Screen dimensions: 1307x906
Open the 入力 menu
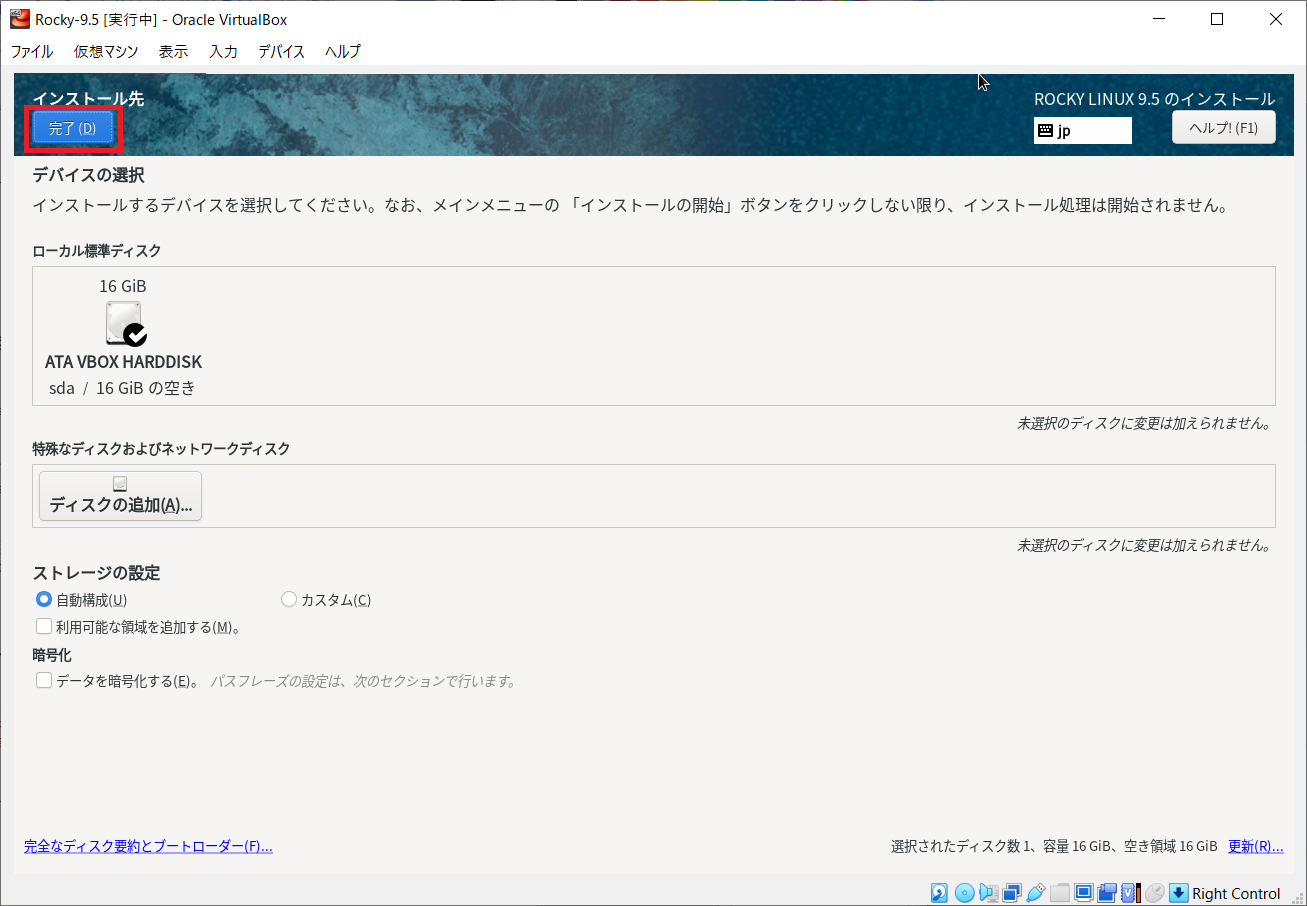[223, 51]
